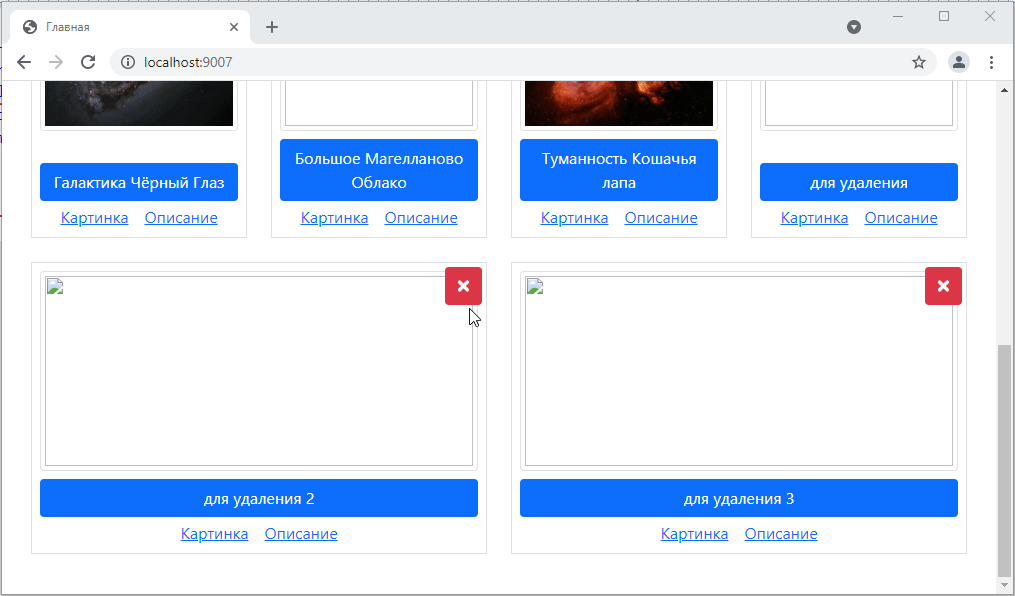The height and width of the screenshot is (596, 1015).
Task: Select the 'Главная' browser tab
Action: pos(120,27)
